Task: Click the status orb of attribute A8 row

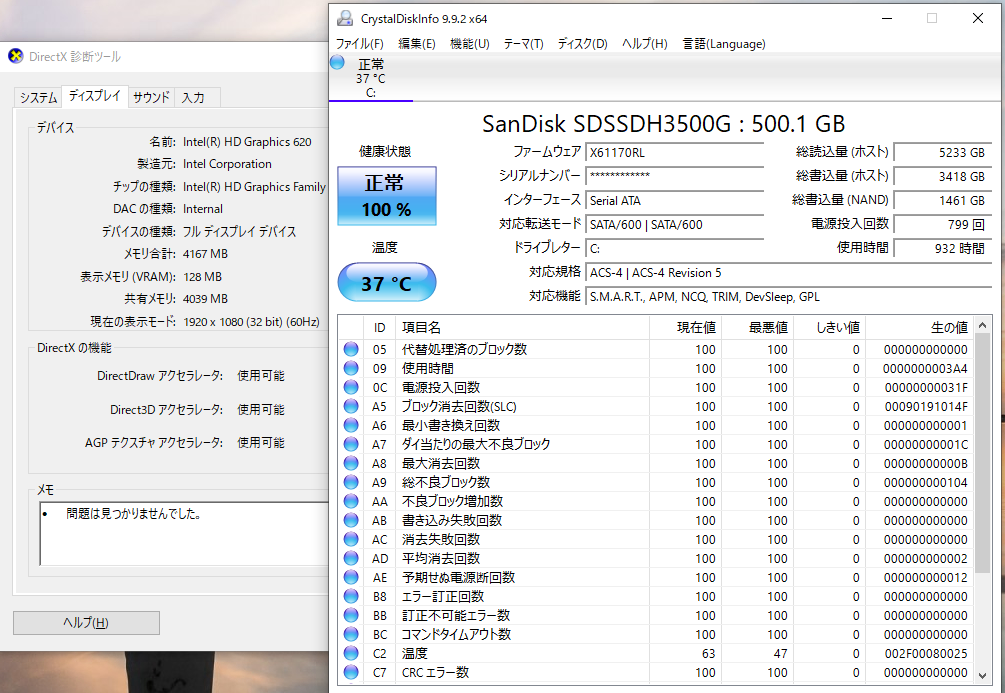Action: (351, 463)
